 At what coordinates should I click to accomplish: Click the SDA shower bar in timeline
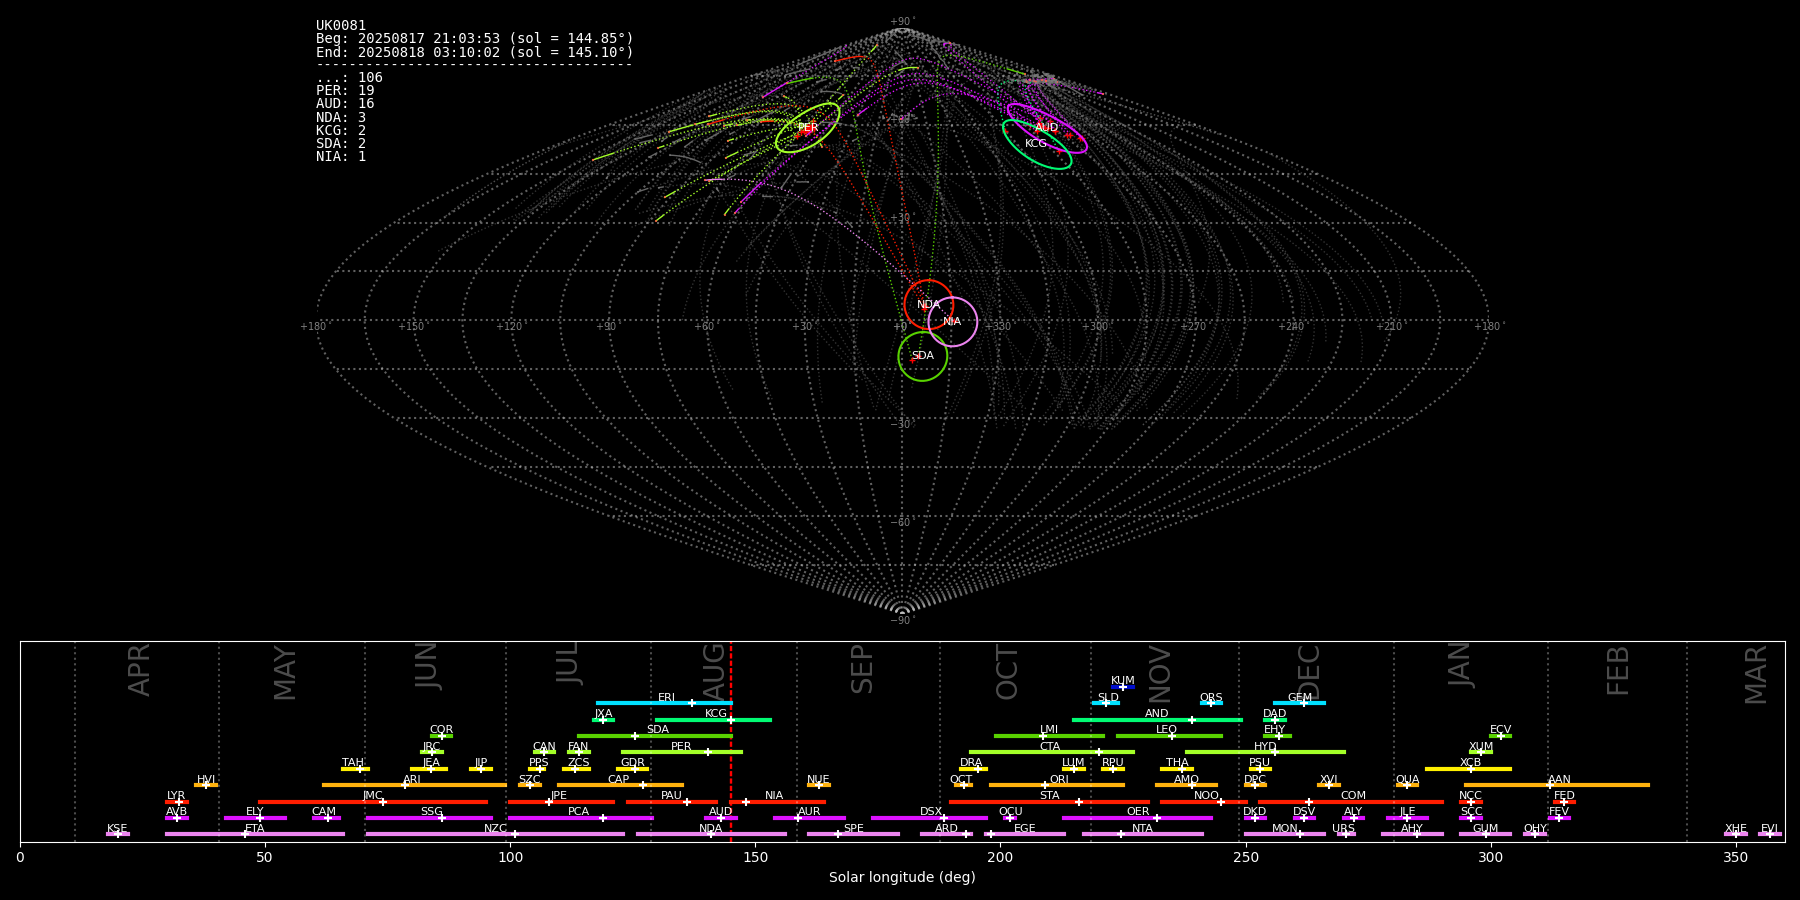(x=655, y=736)
